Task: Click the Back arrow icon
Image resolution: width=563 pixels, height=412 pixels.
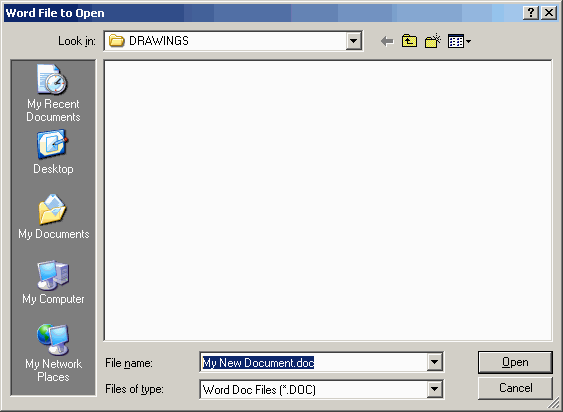Action: pos(387,41)
